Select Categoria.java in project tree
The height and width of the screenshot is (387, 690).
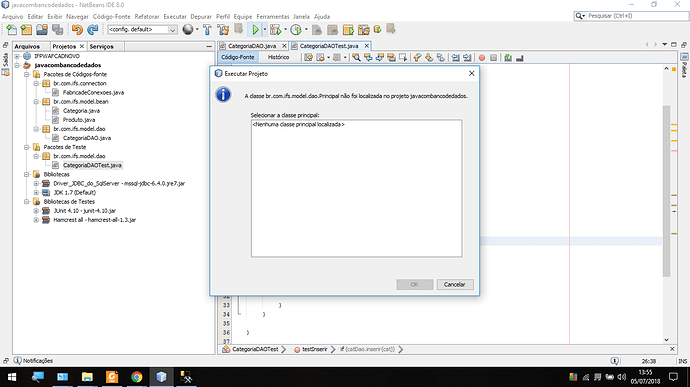pyautogui.click(x=81, y=111)
